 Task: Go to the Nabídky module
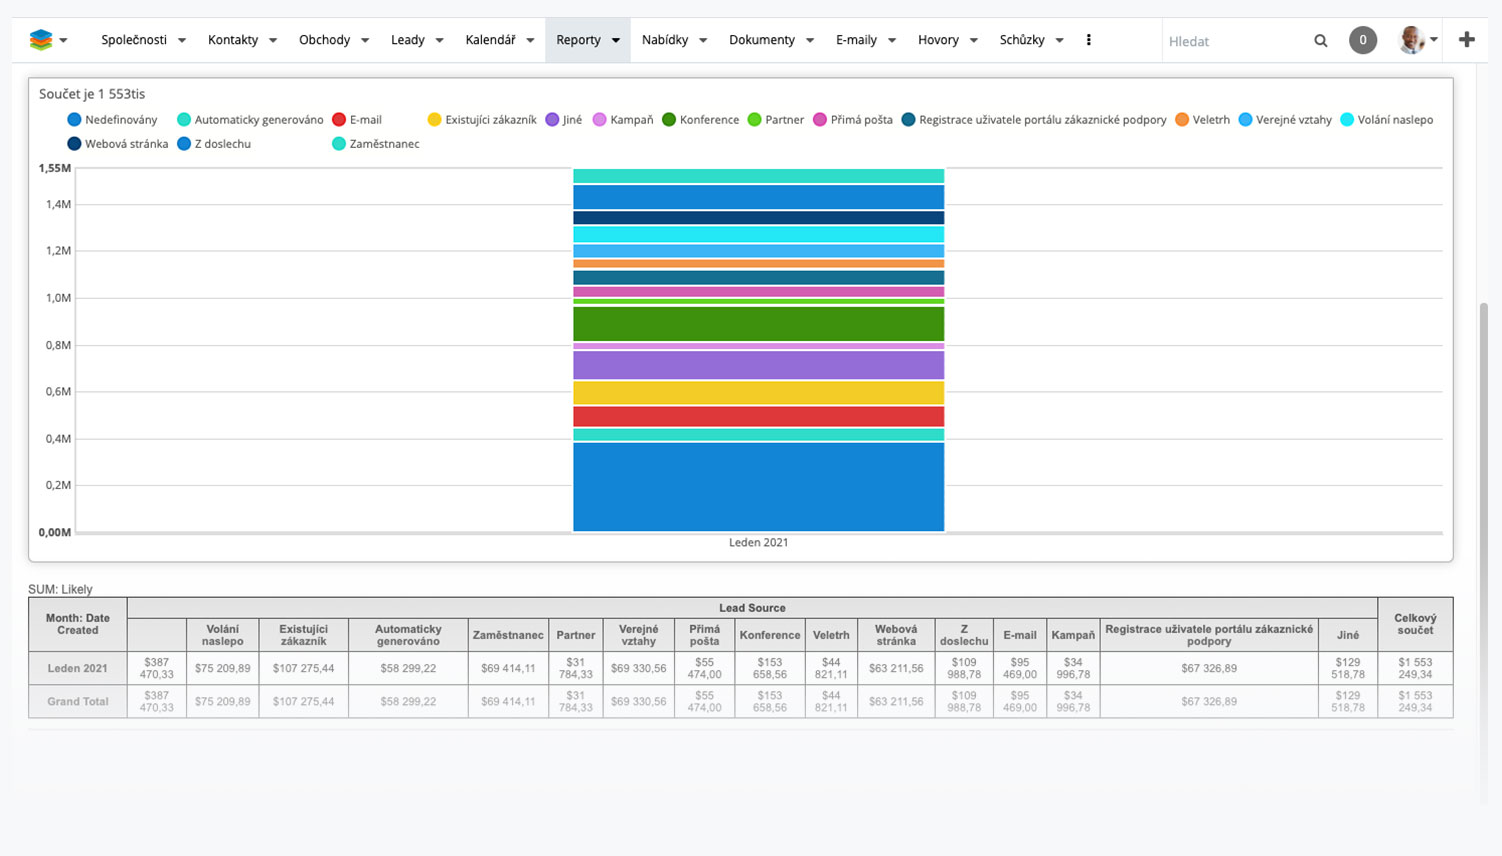point(665,40)
